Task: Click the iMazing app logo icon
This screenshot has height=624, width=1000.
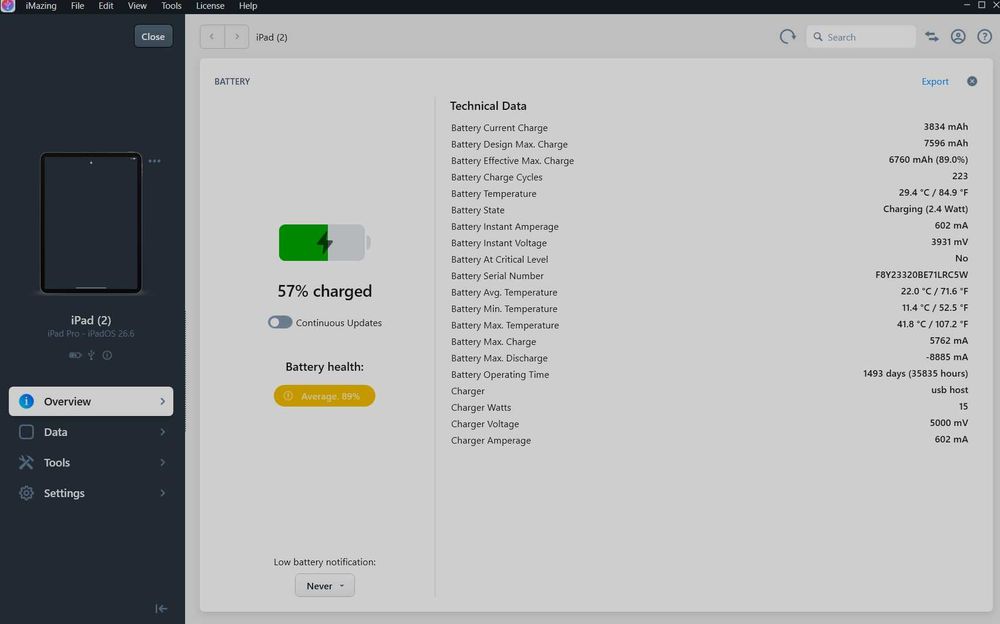Action: pos(8,6)
